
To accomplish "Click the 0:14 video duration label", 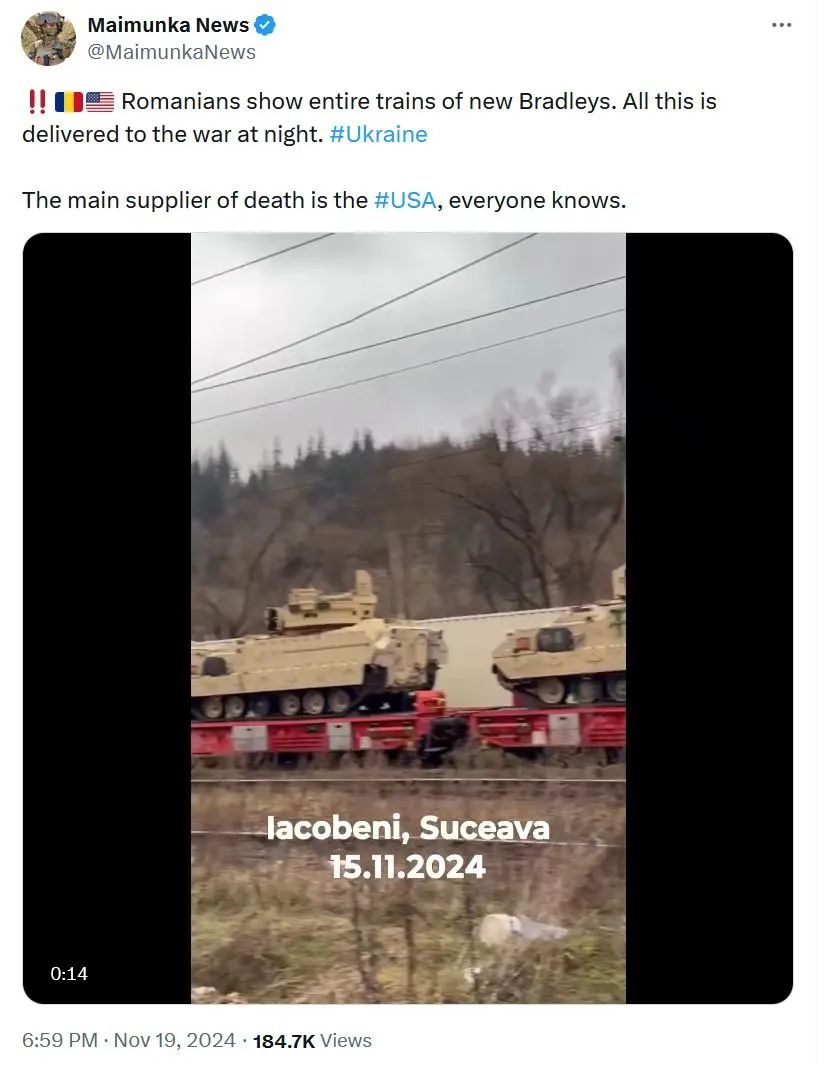I will 69,973.
